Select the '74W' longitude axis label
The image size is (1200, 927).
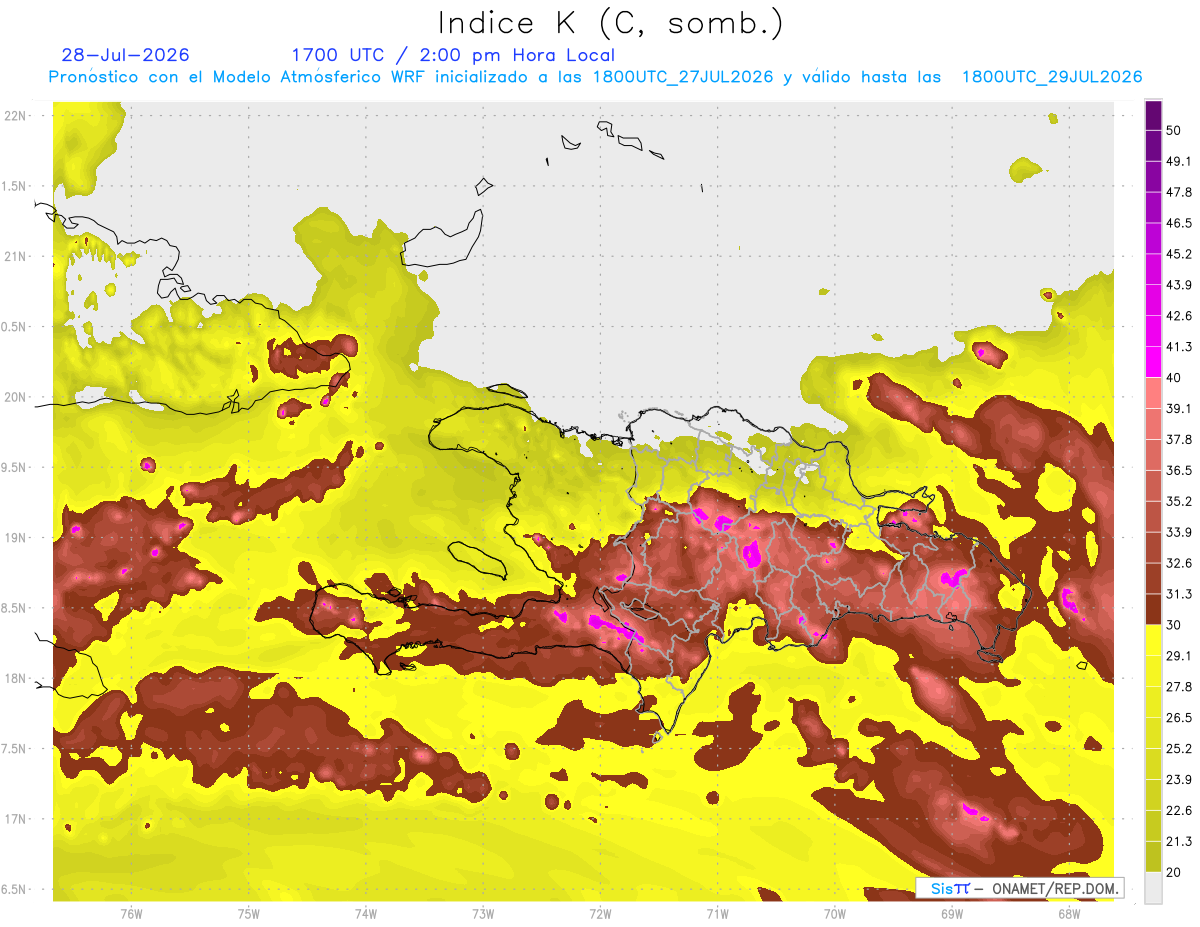coord(366,914)
